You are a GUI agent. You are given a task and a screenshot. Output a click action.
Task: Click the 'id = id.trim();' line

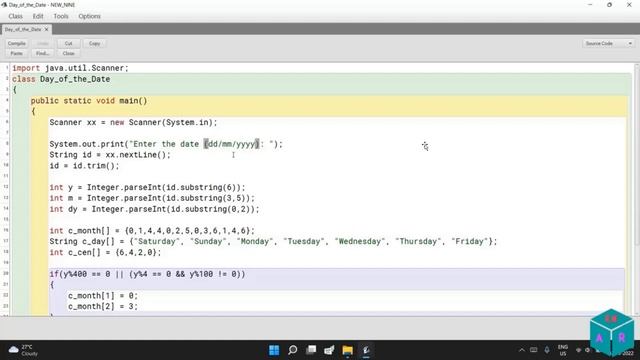click(x=84, y=166)
